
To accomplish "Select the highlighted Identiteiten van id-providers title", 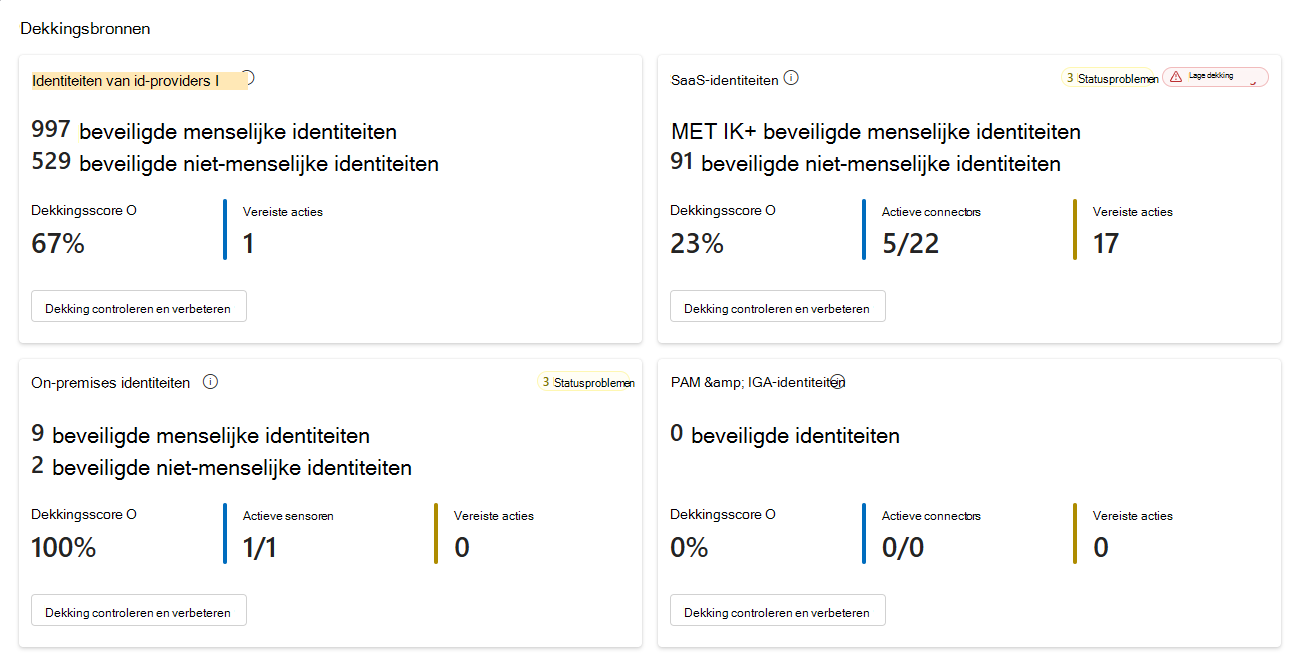I will [131, 79].
